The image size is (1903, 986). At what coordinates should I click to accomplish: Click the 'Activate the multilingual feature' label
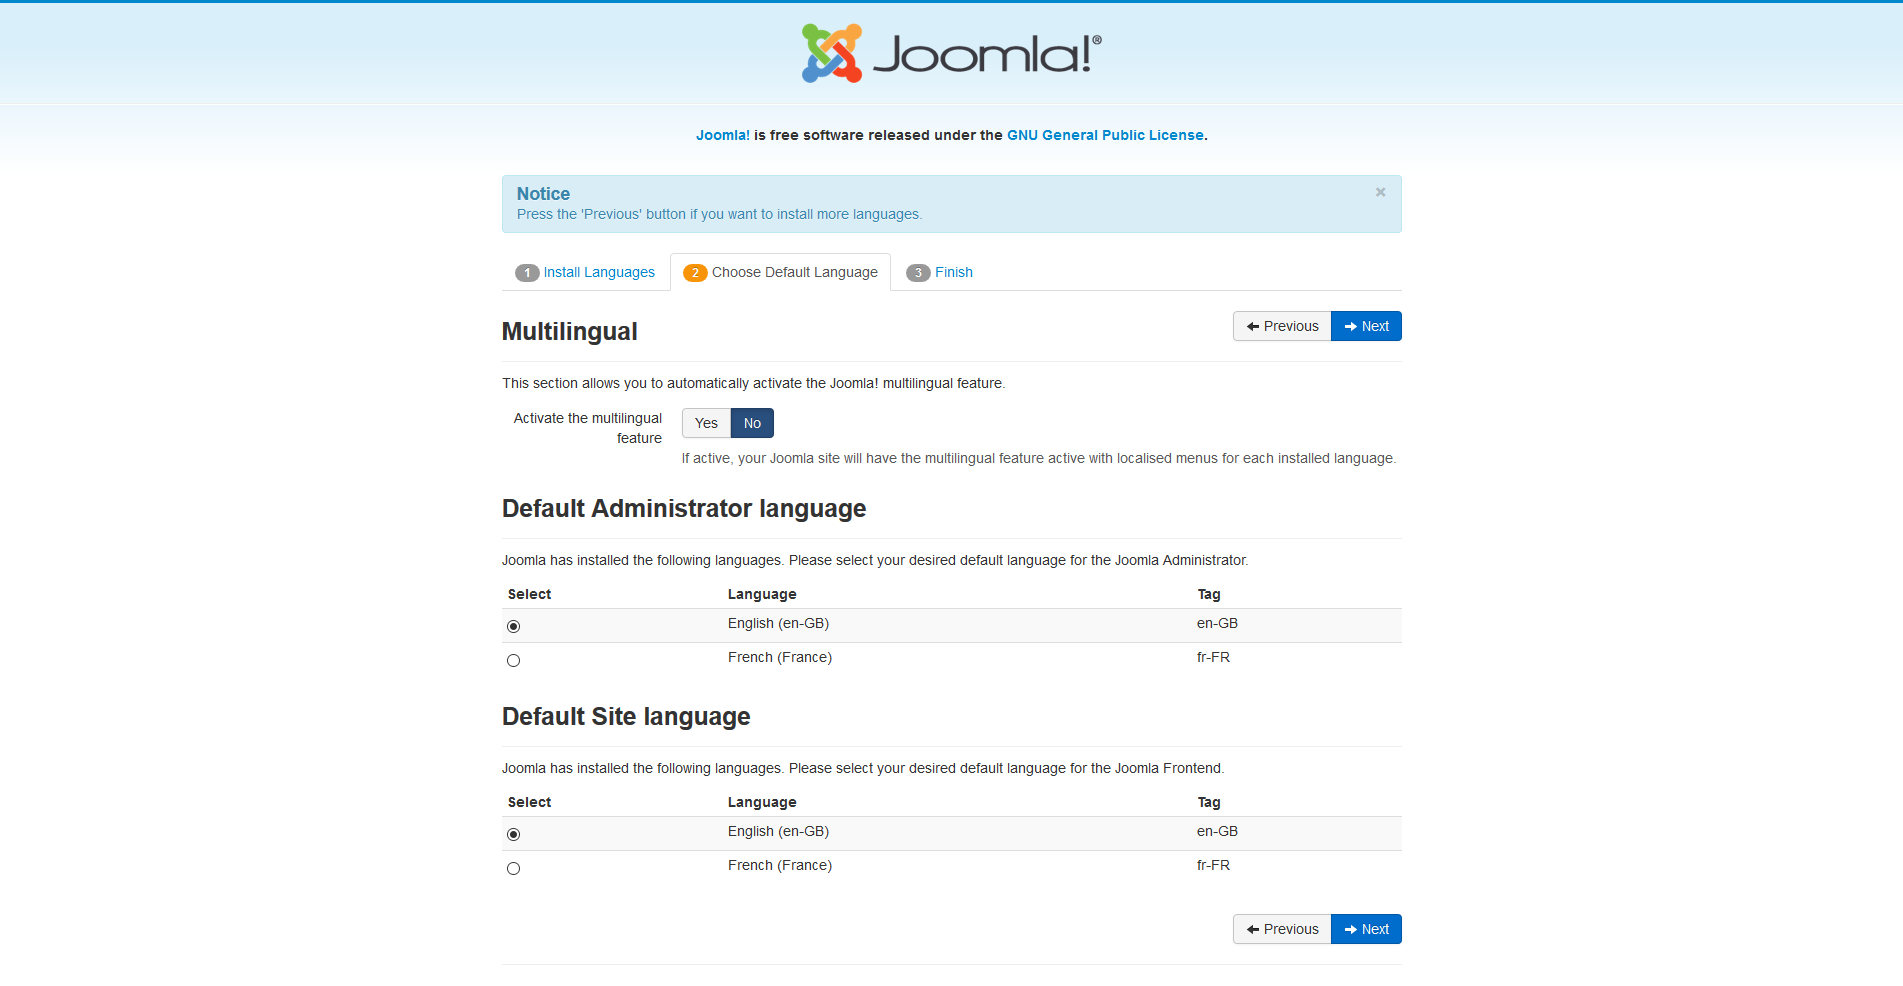click(588, 428)
